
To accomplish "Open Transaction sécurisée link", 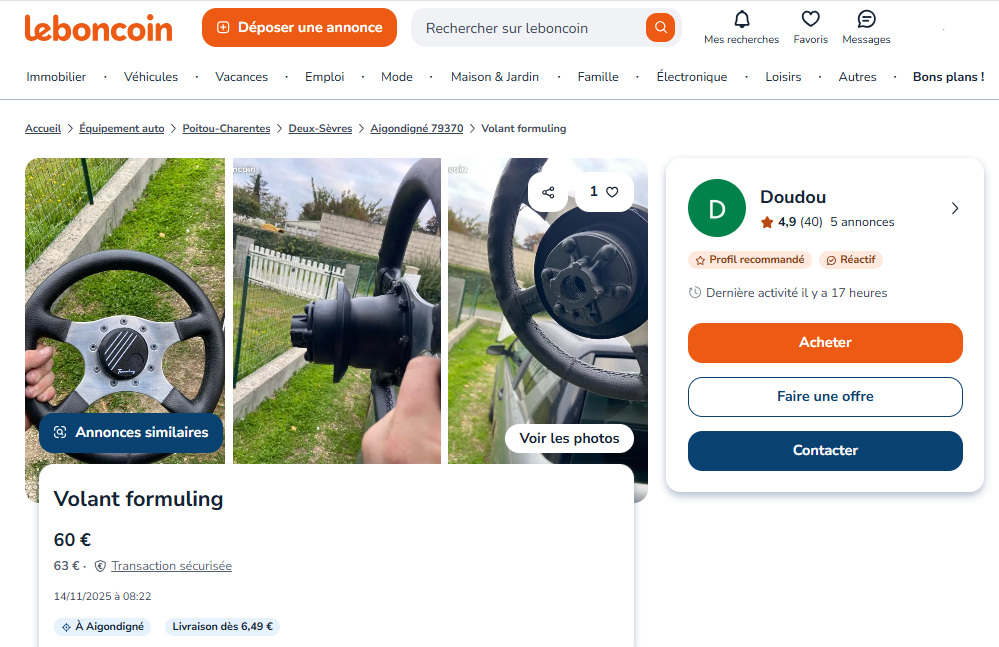I will pyautogui.click(x=171, y=566).
